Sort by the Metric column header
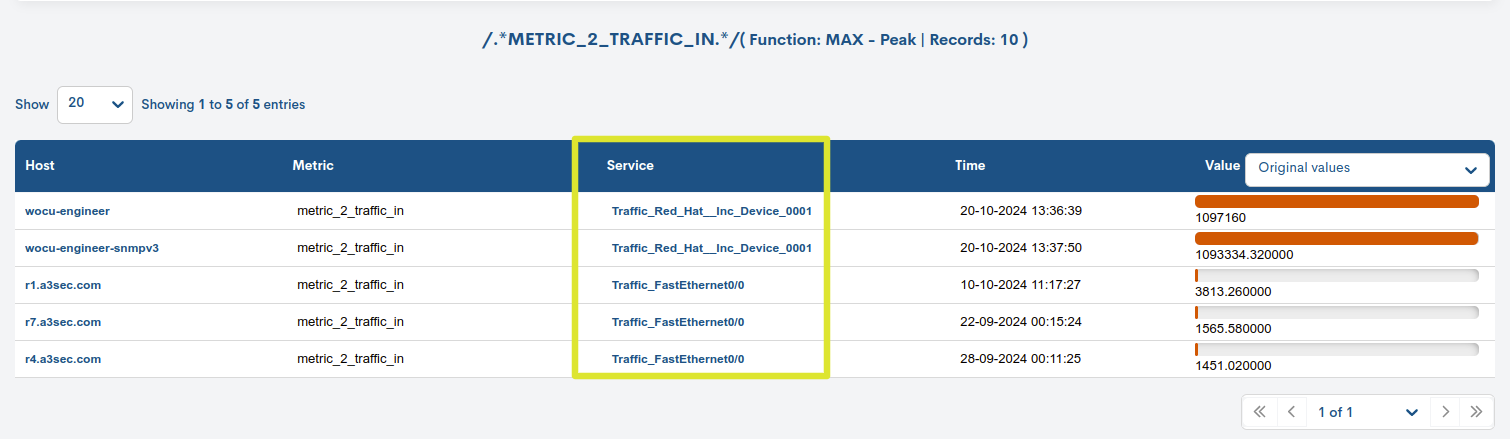The image size is (1510, 439). [313, 165]
